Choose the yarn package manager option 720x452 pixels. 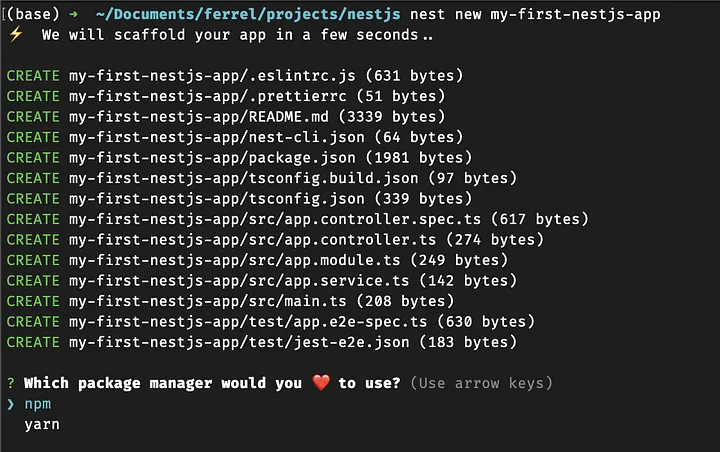(x=41, y=424)
